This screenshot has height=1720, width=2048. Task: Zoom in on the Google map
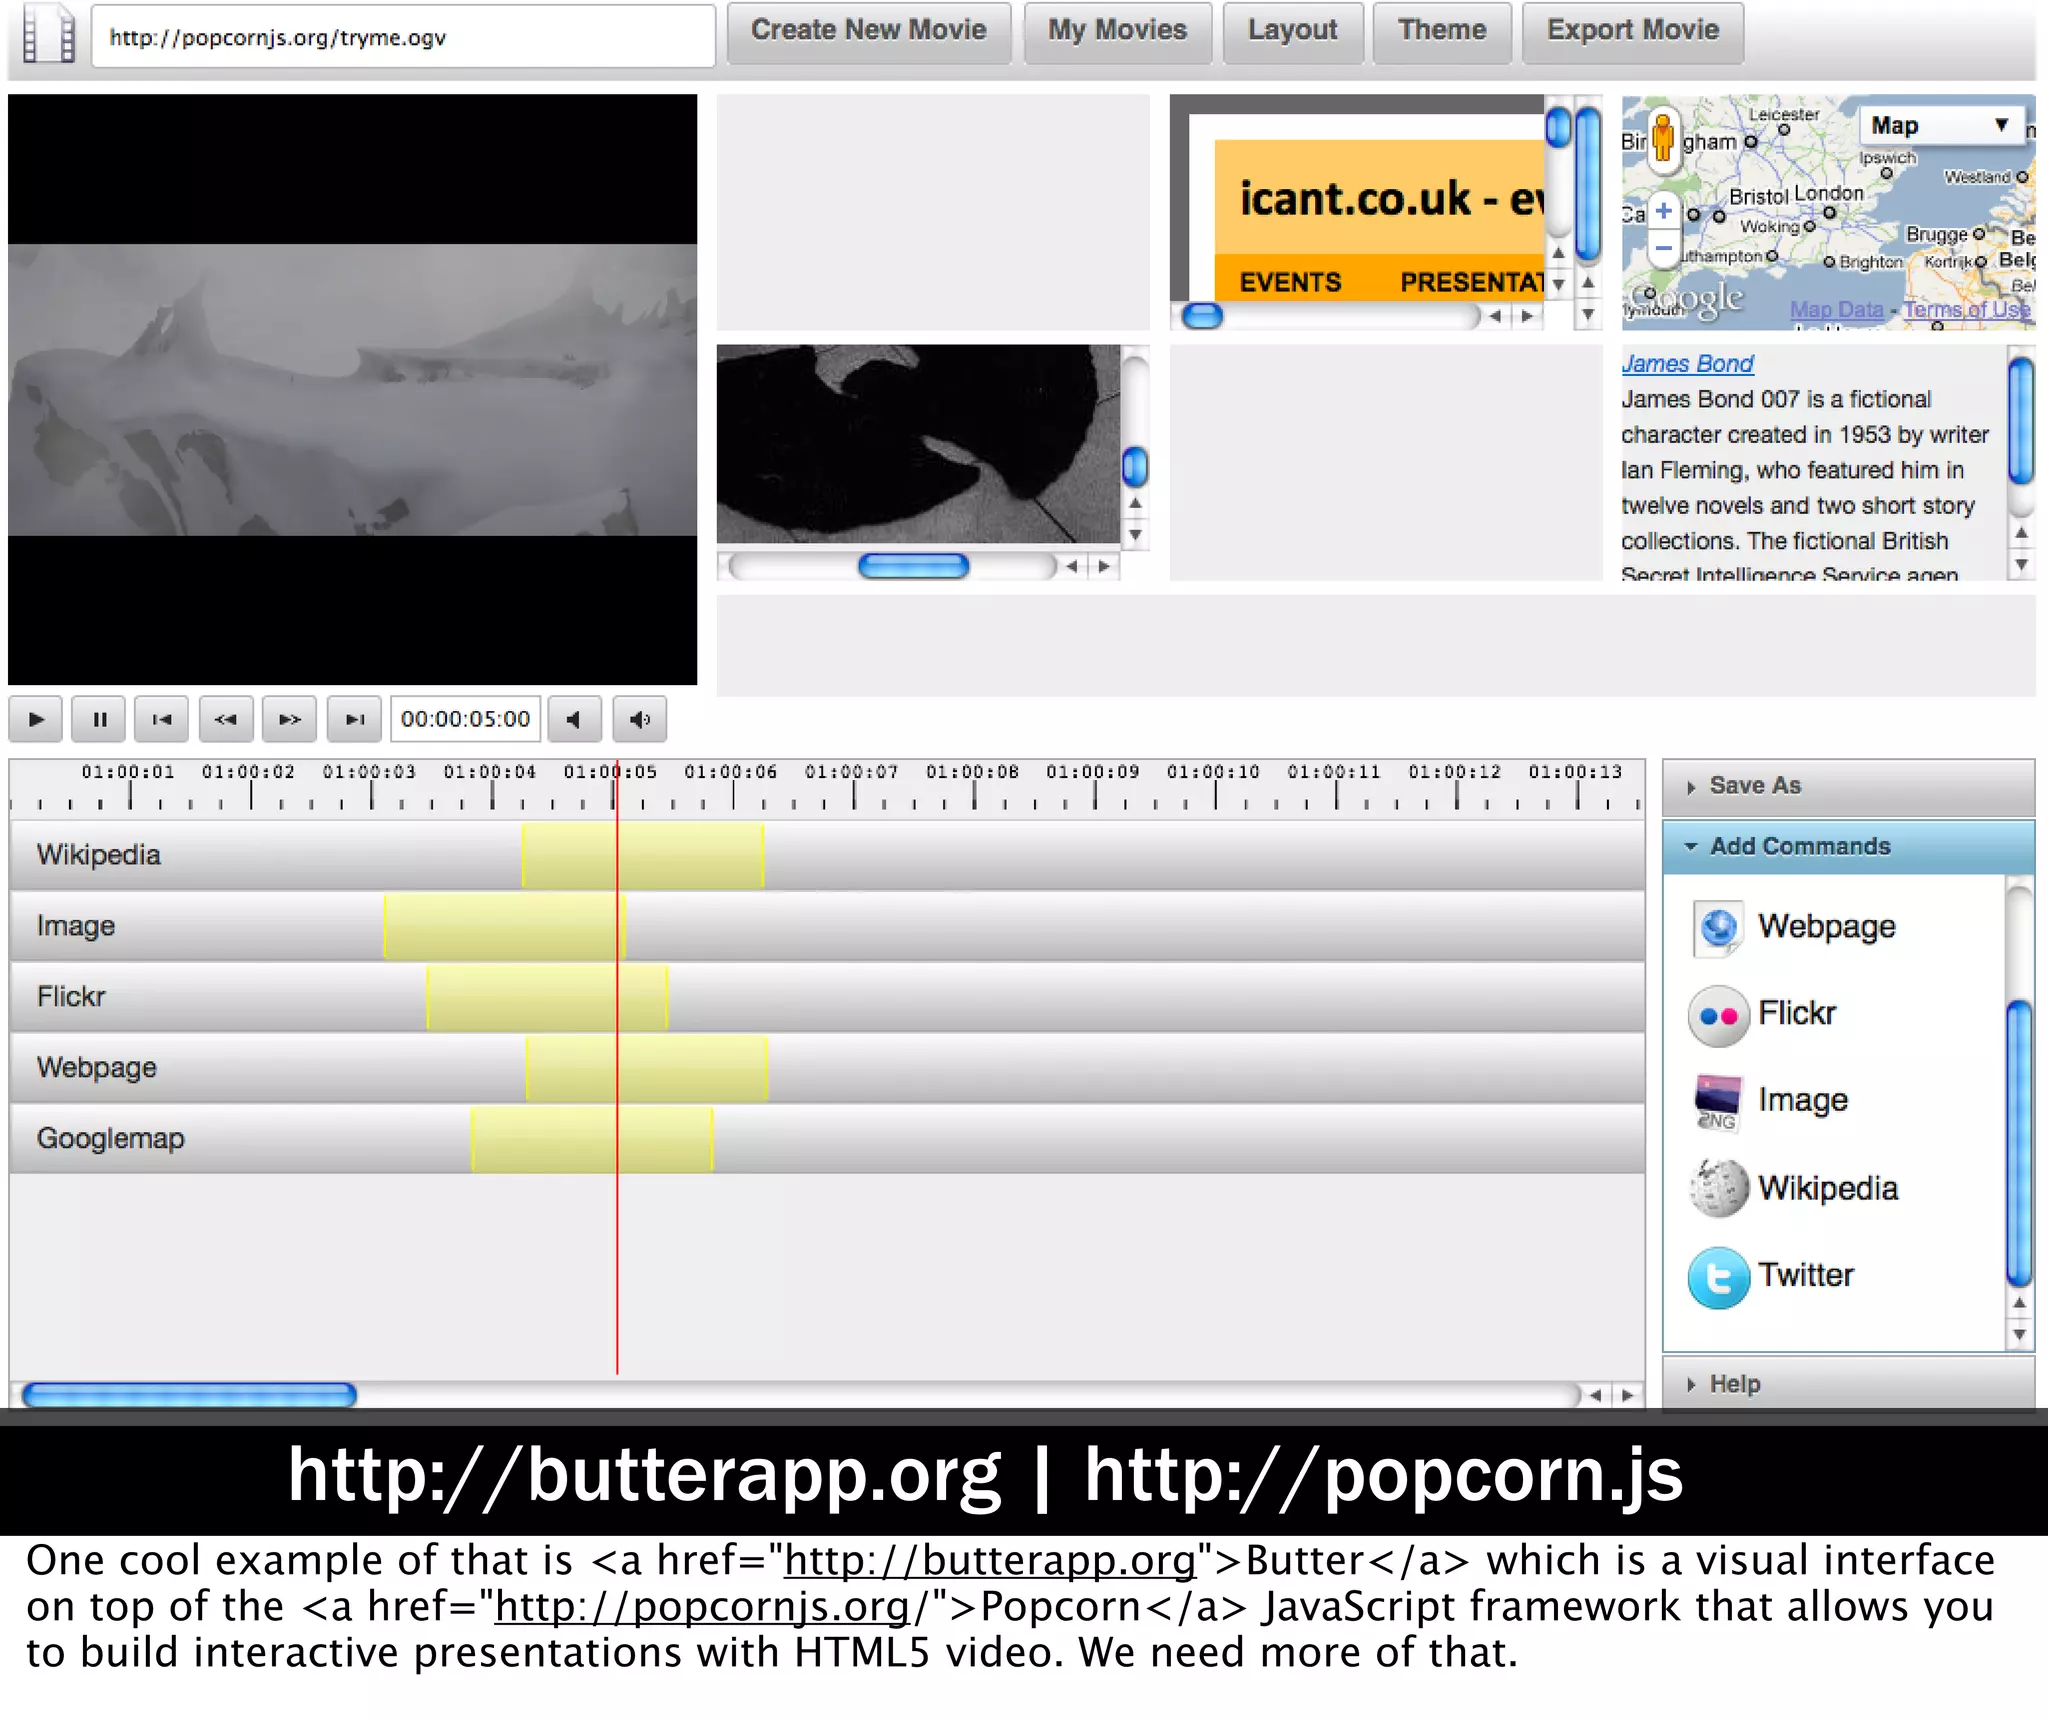coord(1664,211)
